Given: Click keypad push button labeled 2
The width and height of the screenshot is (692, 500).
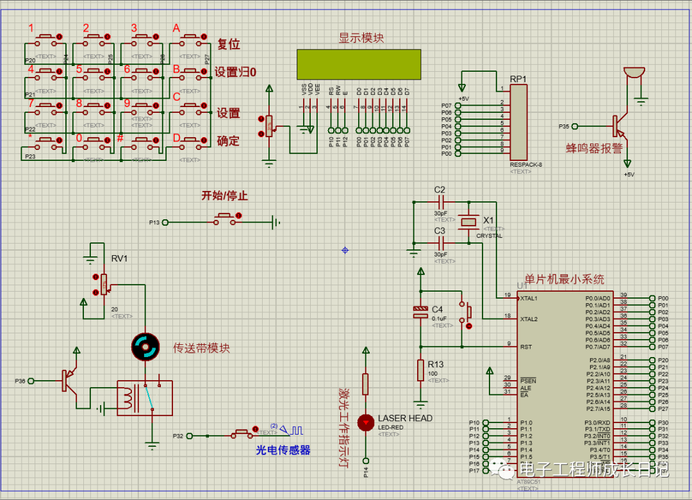Looking at the screenshot, I should pyautogui.click(x=94, y=41).
